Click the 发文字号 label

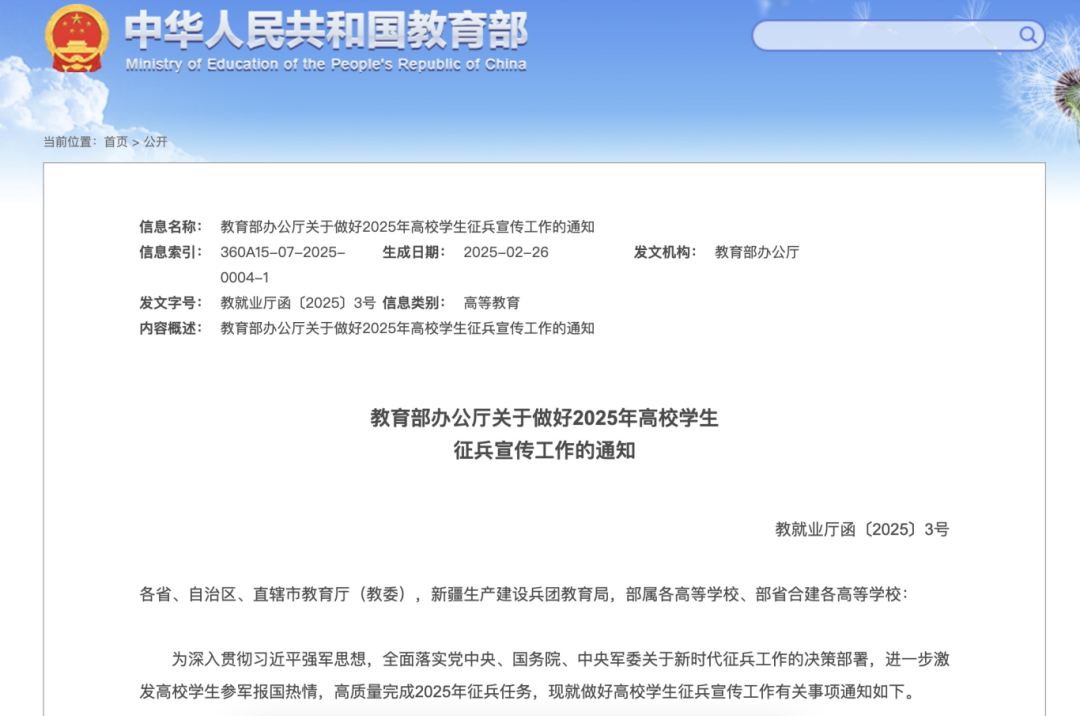tap(170, 303)
